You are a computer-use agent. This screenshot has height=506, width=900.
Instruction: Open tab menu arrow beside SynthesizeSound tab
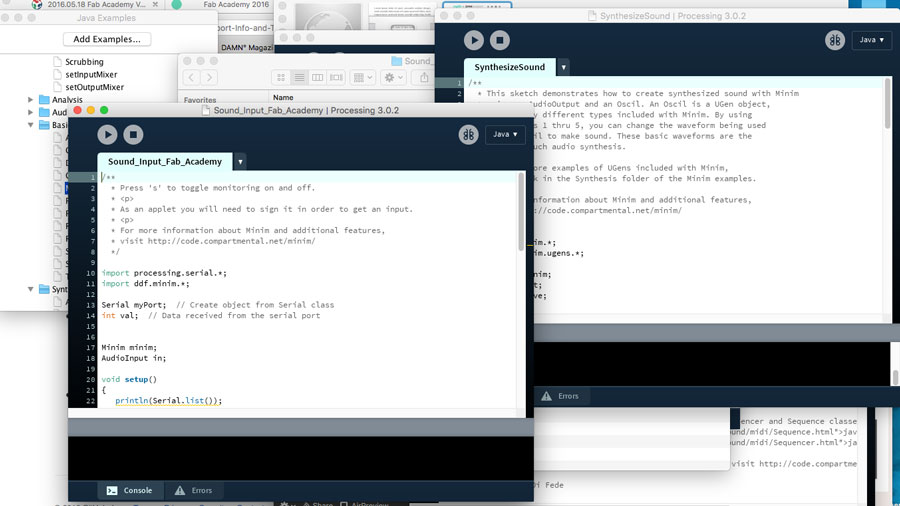coord(564,68)
